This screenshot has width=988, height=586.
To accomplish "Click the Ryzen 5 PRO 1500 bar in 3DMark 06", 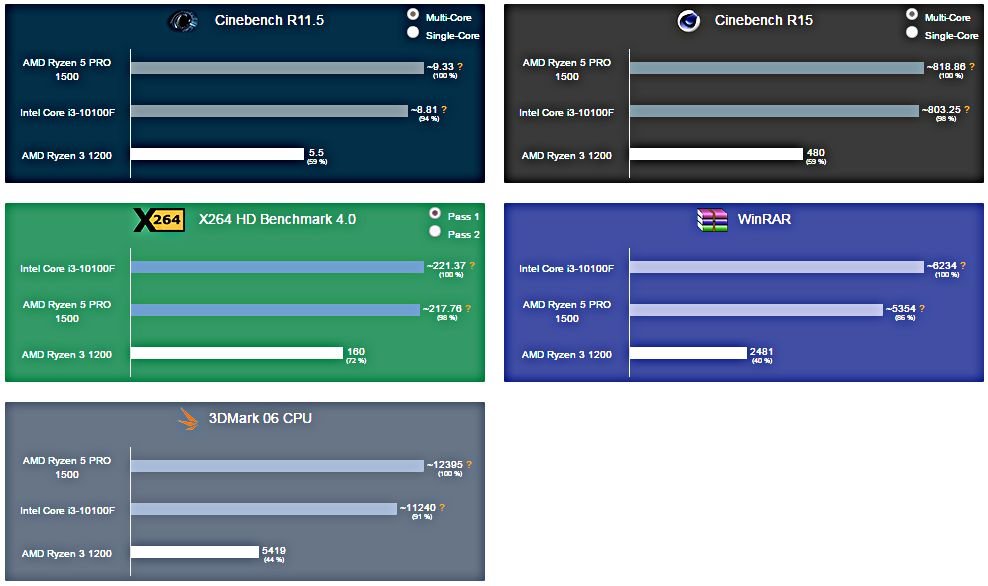I will [x=277, y=466].
